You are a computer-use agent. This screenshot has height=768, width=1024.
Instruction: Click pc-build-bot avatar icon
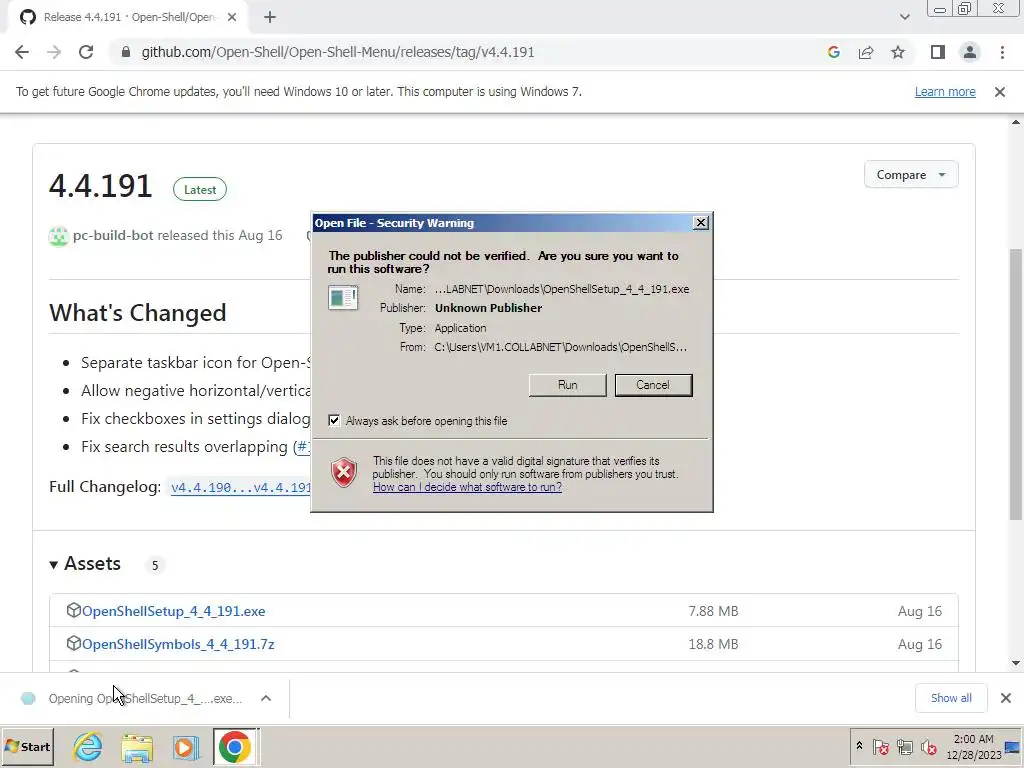pos(58,236)
